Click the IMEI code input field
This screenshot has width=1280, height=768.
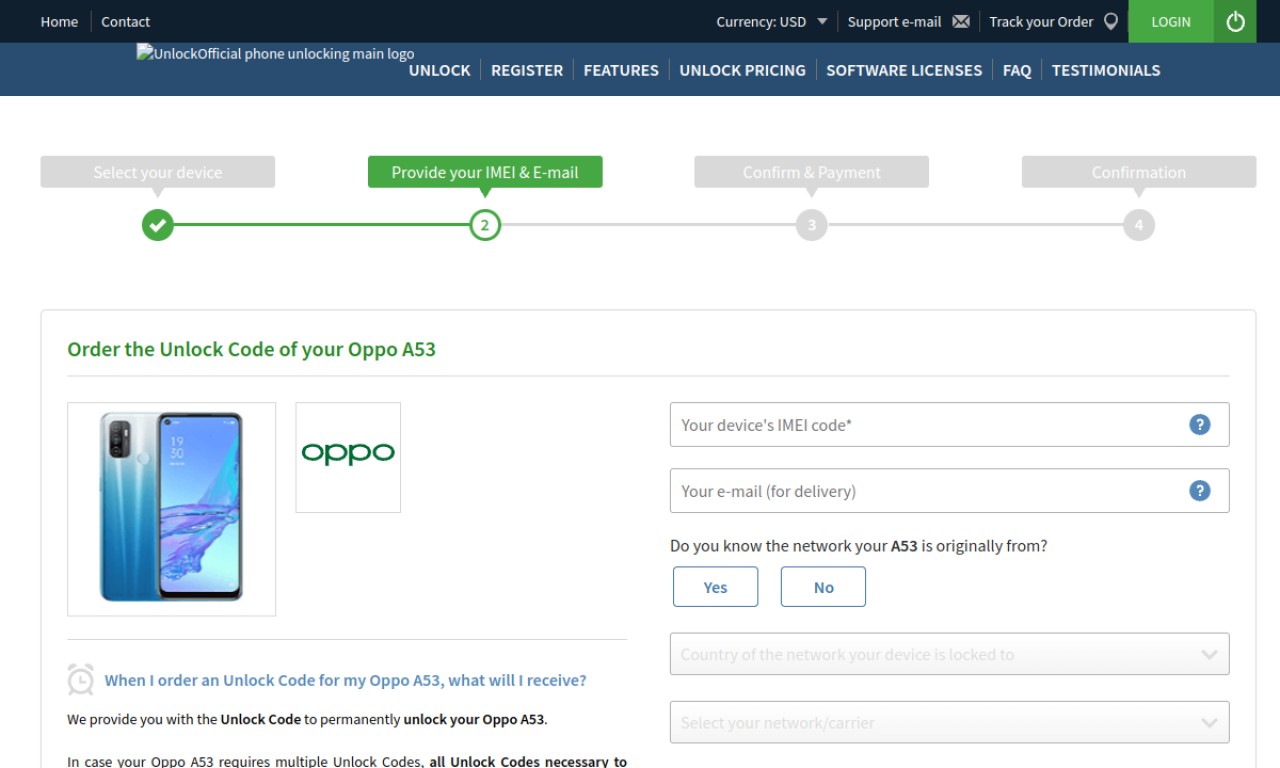pyautogui.click(x=949, y=425)
